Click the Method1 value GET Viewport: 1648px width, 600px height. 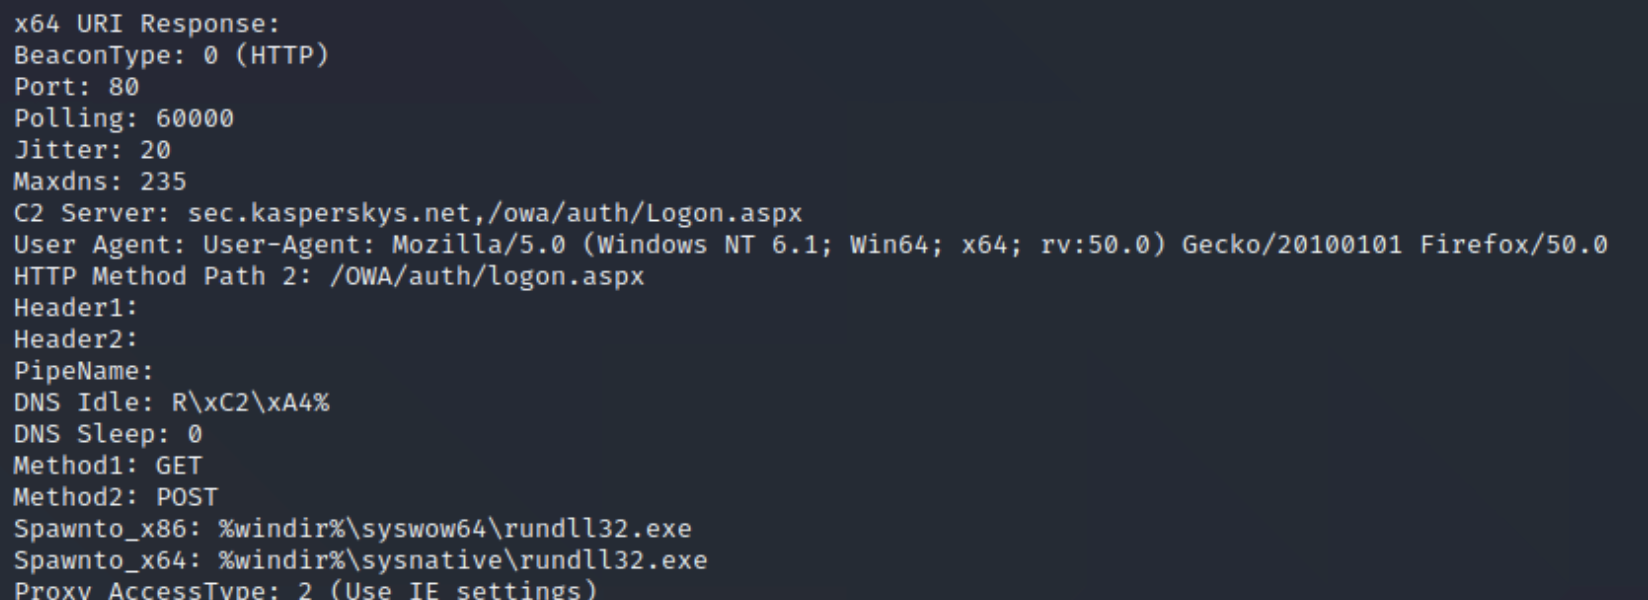click(178, 466)
